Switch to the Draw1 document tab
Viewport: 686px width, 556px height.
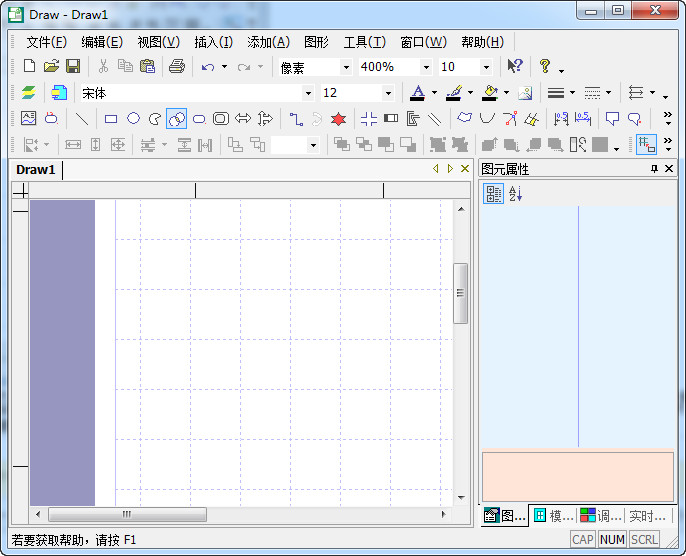pos(36,170)
